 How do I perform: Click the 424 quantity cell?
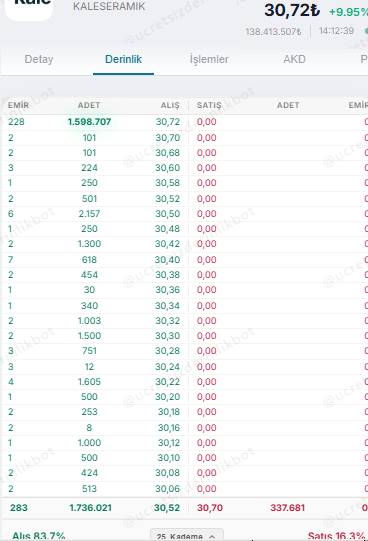click(89, 472)
